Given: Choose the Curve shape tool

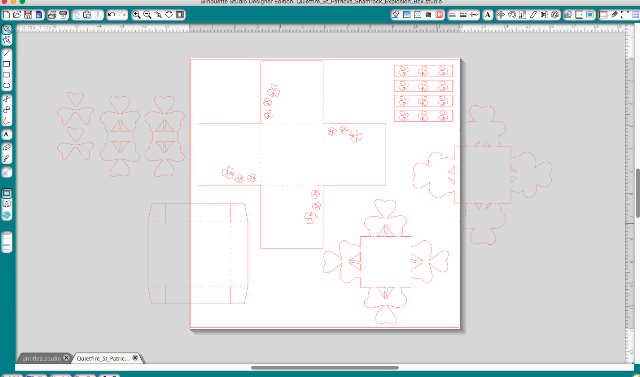Looking at the screenshot, I should [x=7, y=110].
